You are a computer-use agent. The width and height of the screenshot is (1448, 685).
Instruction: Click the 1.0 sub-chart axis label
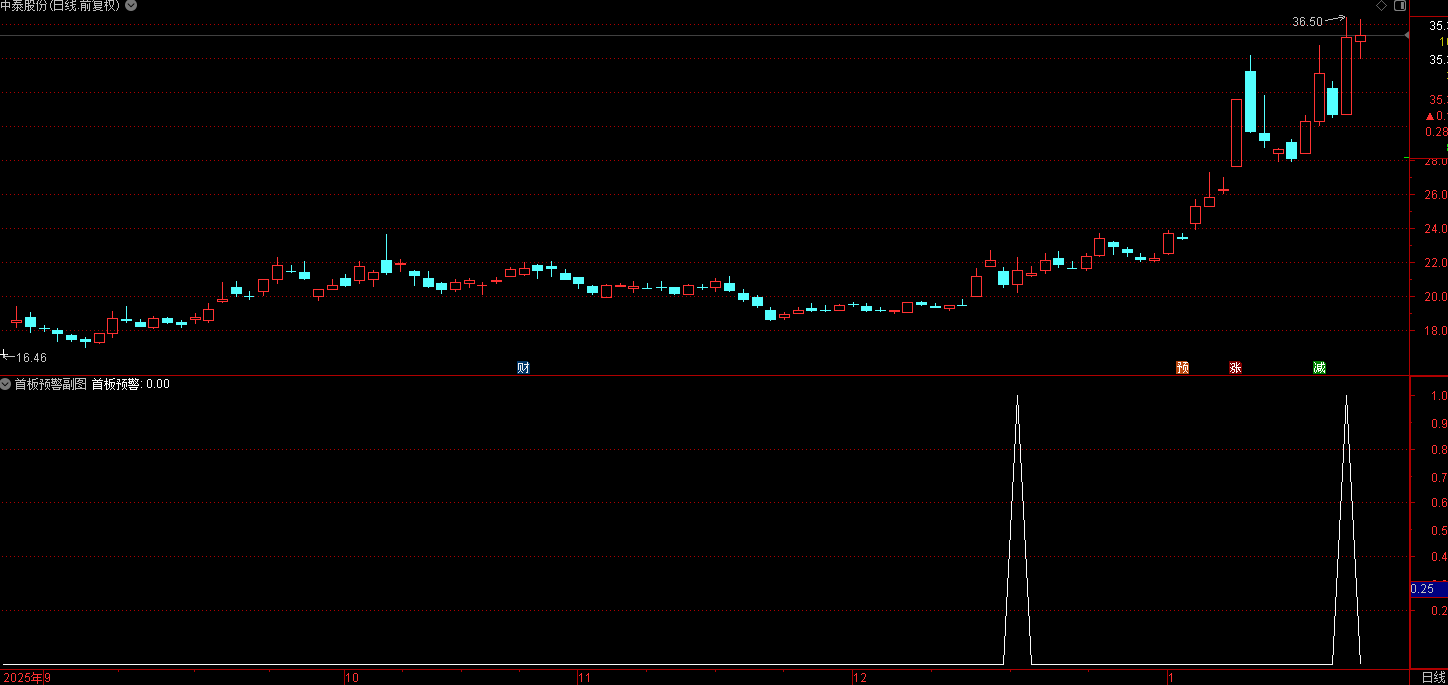pyautogui.click(x=1439, y=396)
